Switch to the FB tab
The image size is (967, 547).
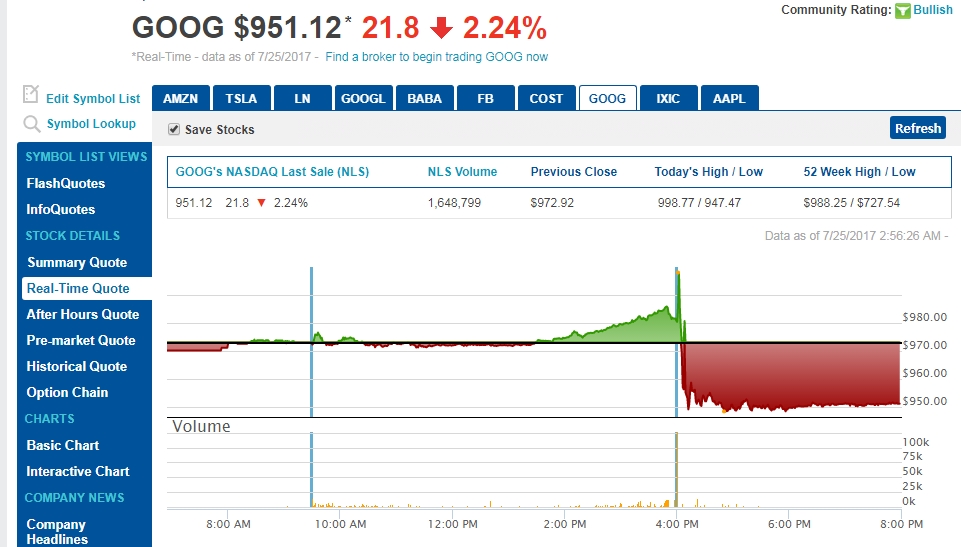(x=485, y=98)
